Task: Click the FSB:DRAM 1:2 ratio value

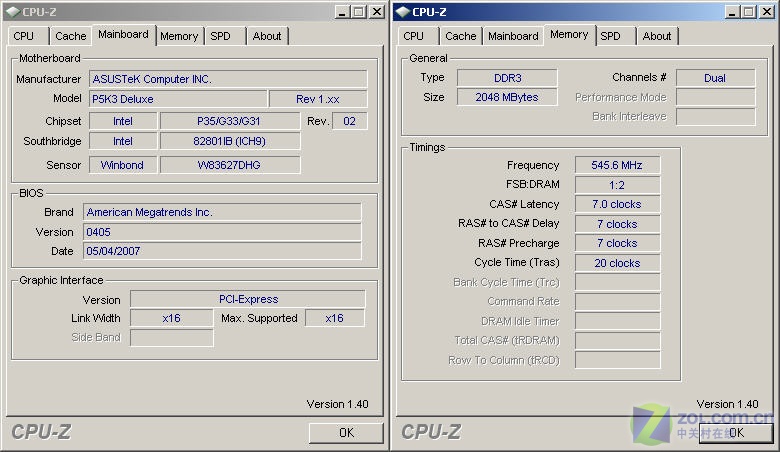Action: click(x=617, y=185)
